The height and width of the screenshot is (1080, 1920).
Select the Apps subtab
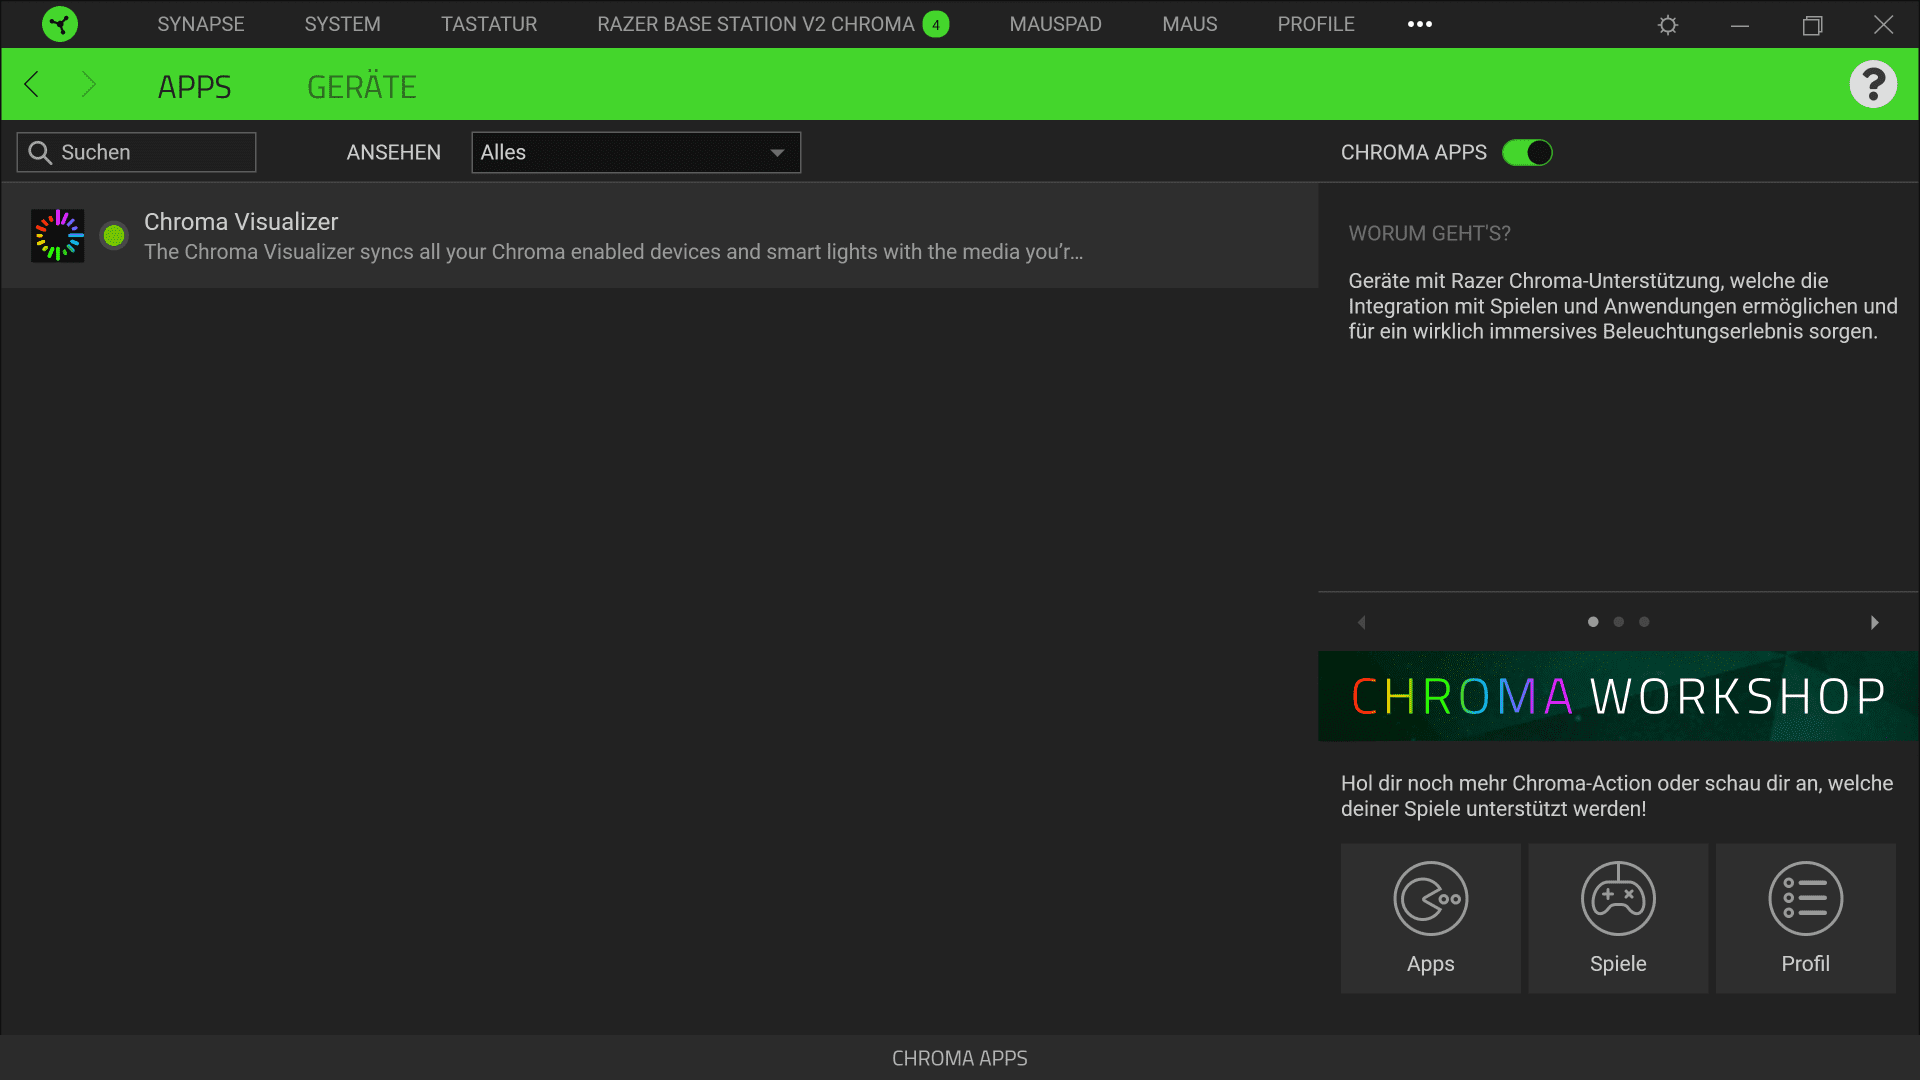pyautogui.click(x=195, y=87)
